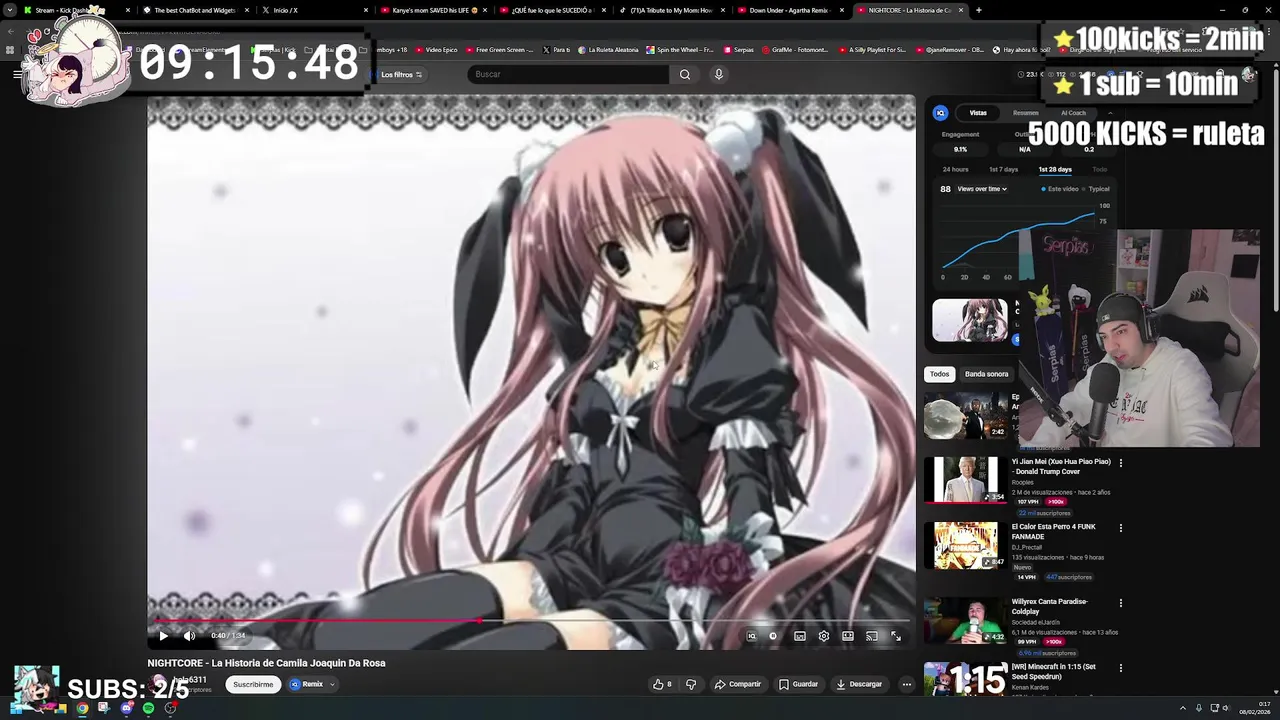Open options menu for Donald Trump Cover video
Screen dimensions: 1280x720
(1120, 463)
